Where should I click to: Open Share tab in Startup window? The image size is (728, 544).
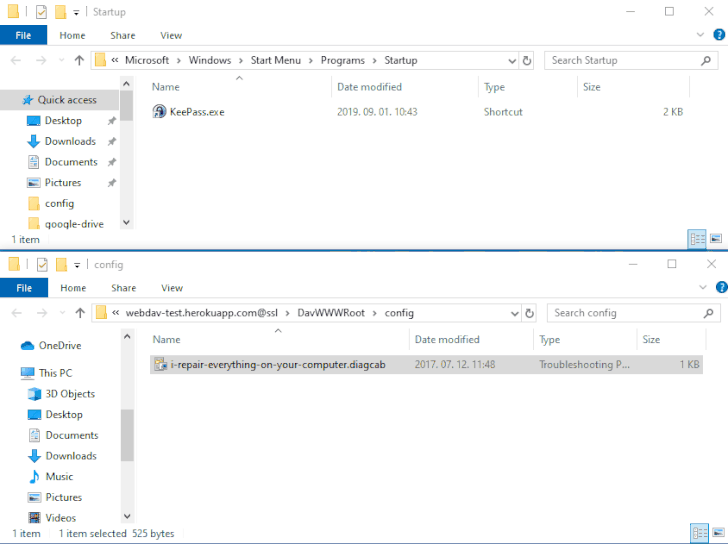123,35
